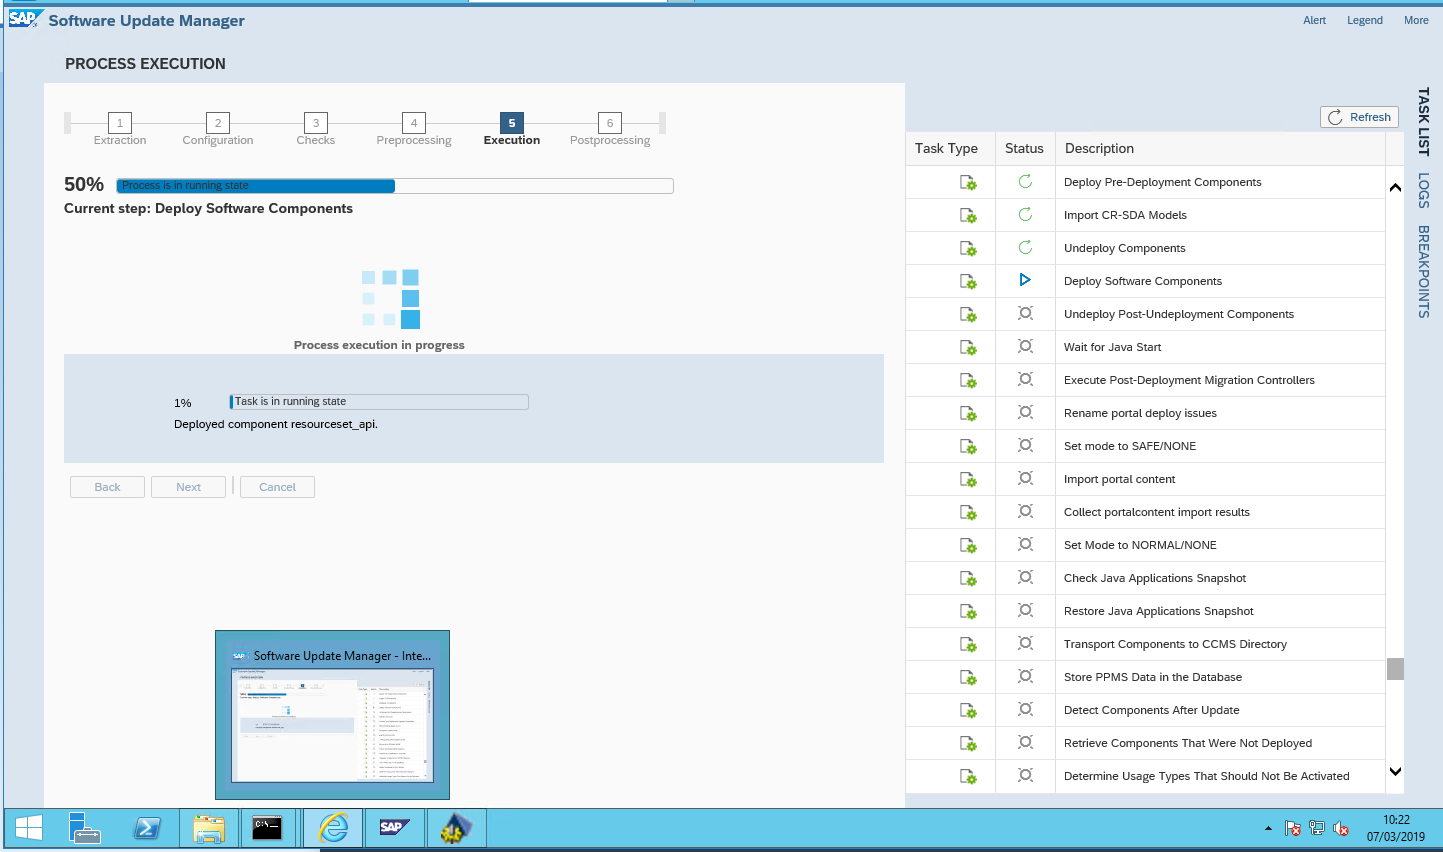Image resolution: width=1443 pixels, height=852 pixels.
Task: Click task type icon for Import portal content
Action: click(968, 480)
